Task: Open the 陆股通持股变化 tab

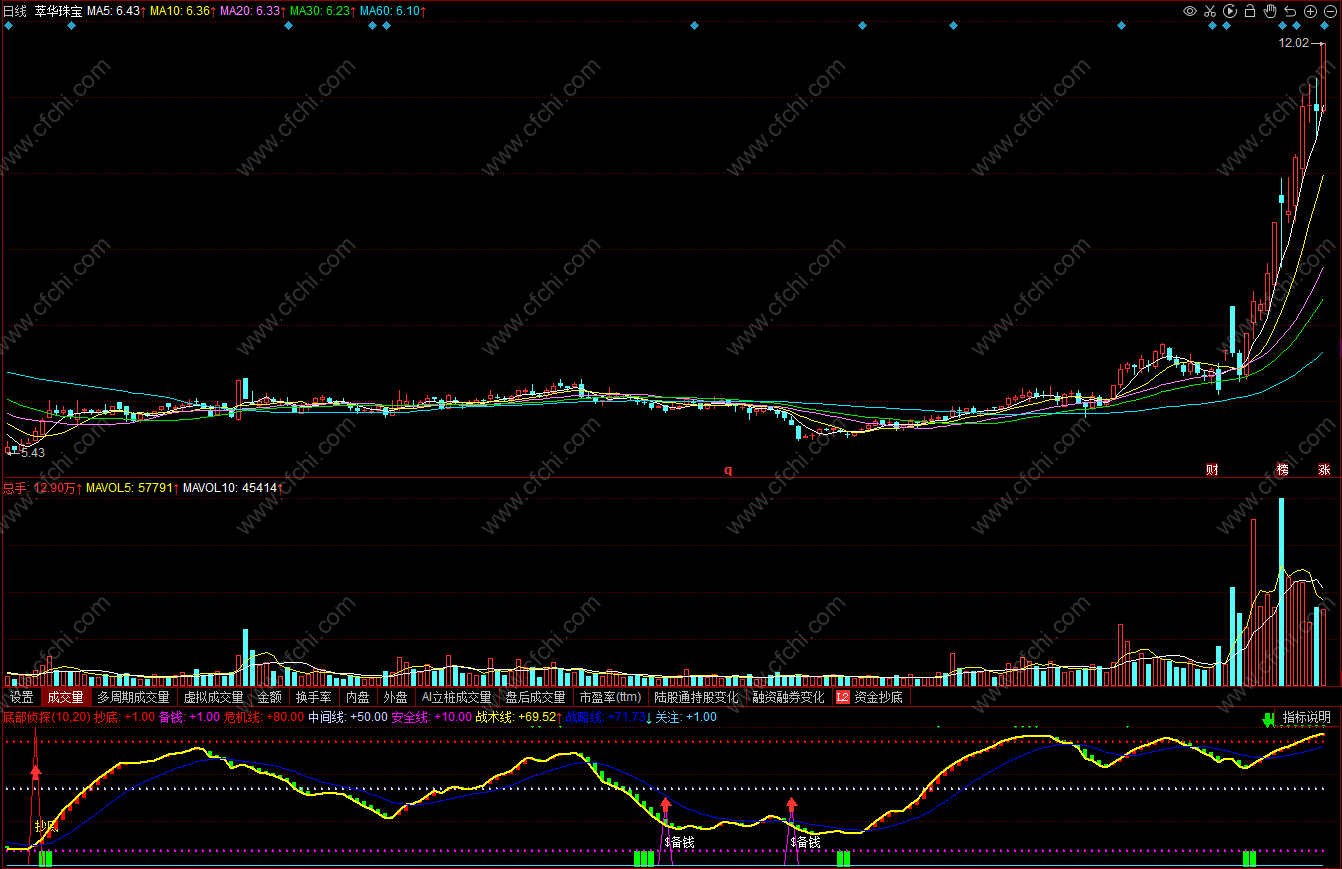Action: tap(696, 697)
